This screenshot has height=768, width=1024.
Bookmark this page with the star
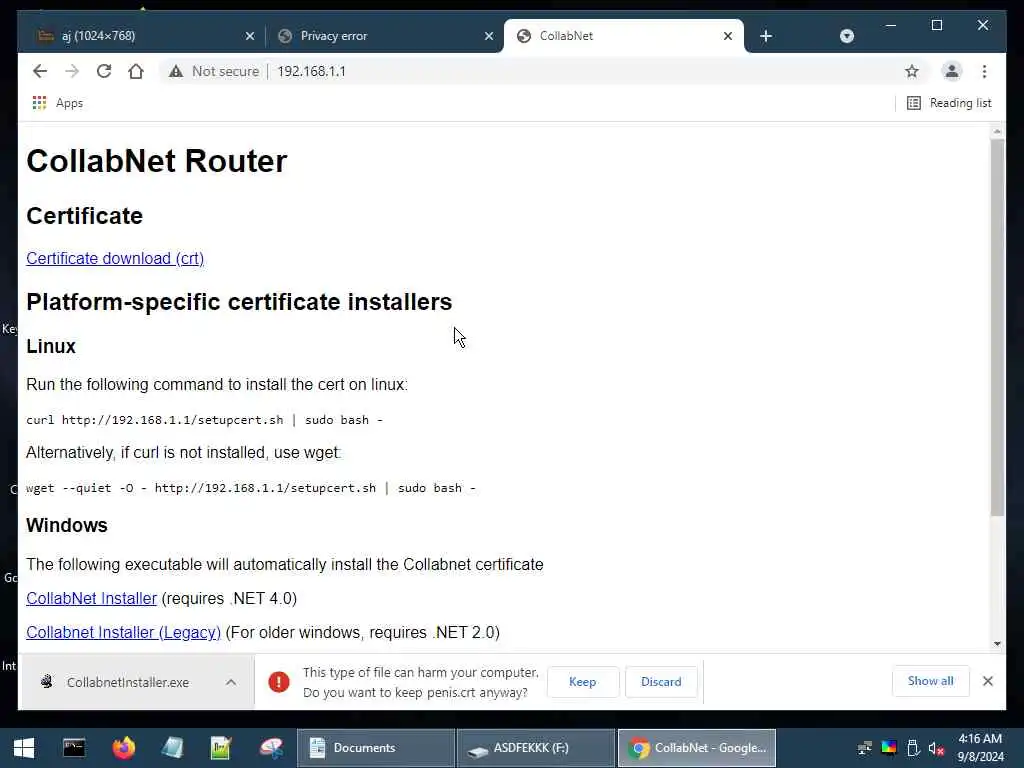pyautogui.click(x=912, y=71)
